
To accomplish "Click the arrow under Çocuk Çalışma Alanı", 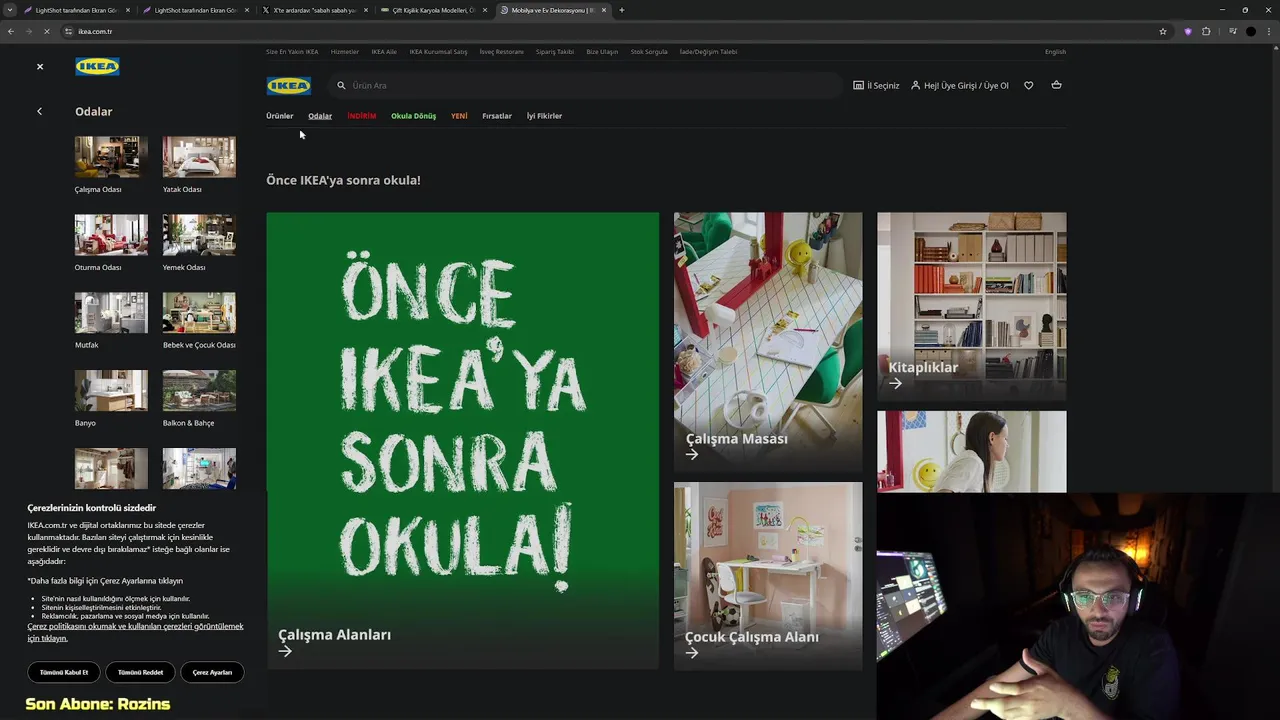I will pyautogui.click(x=692, y=653).
